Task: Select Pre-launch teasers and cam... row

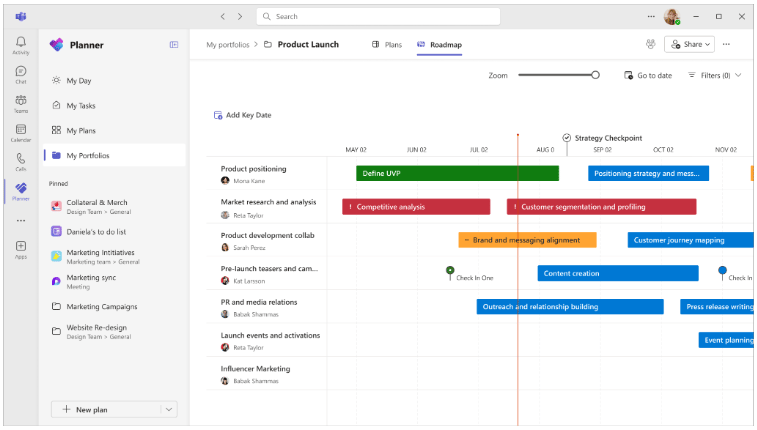Action: pos(267,274)
